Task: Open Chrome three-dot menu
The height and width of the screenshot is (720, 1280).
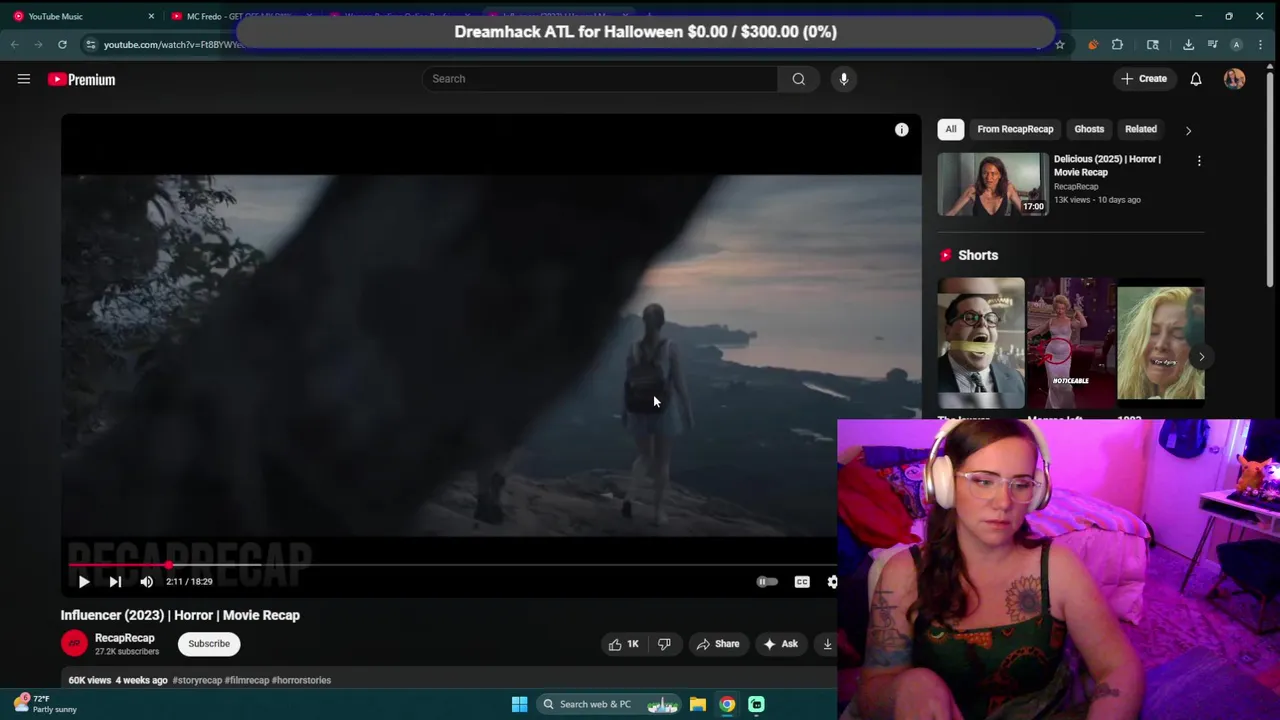Action: (1260, 44)
